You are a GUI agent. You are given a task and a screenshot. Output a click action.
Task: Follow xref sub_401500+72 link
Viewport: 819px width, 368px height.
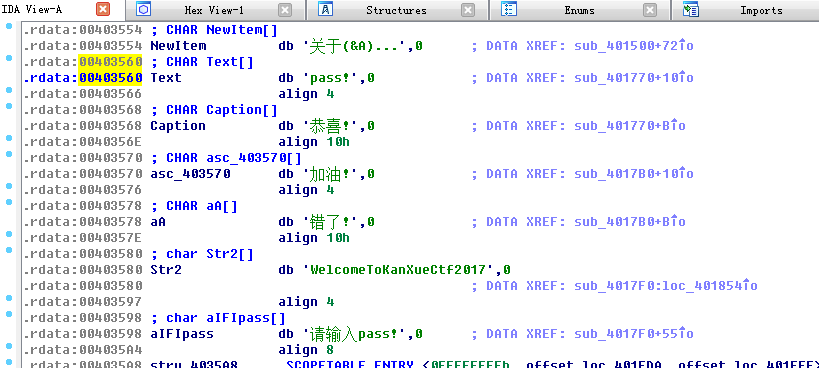[x=634, y=45]
